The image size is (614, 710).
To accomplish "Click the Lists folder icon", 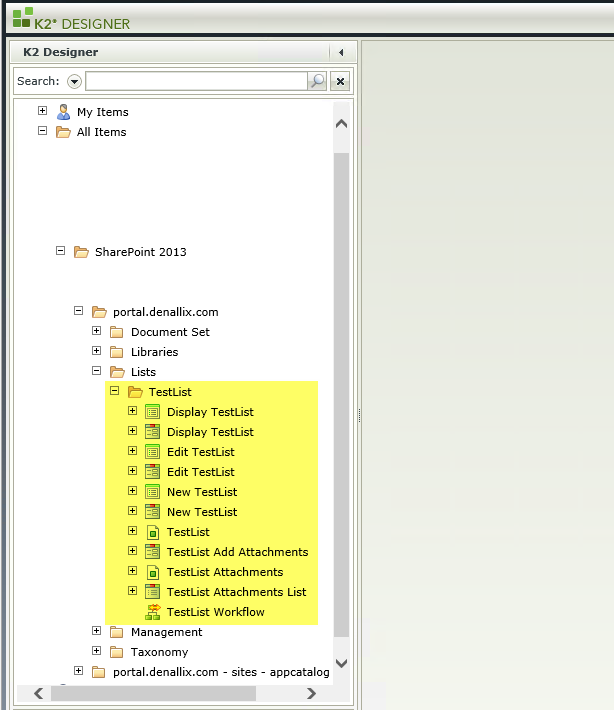I will [117, 372].
